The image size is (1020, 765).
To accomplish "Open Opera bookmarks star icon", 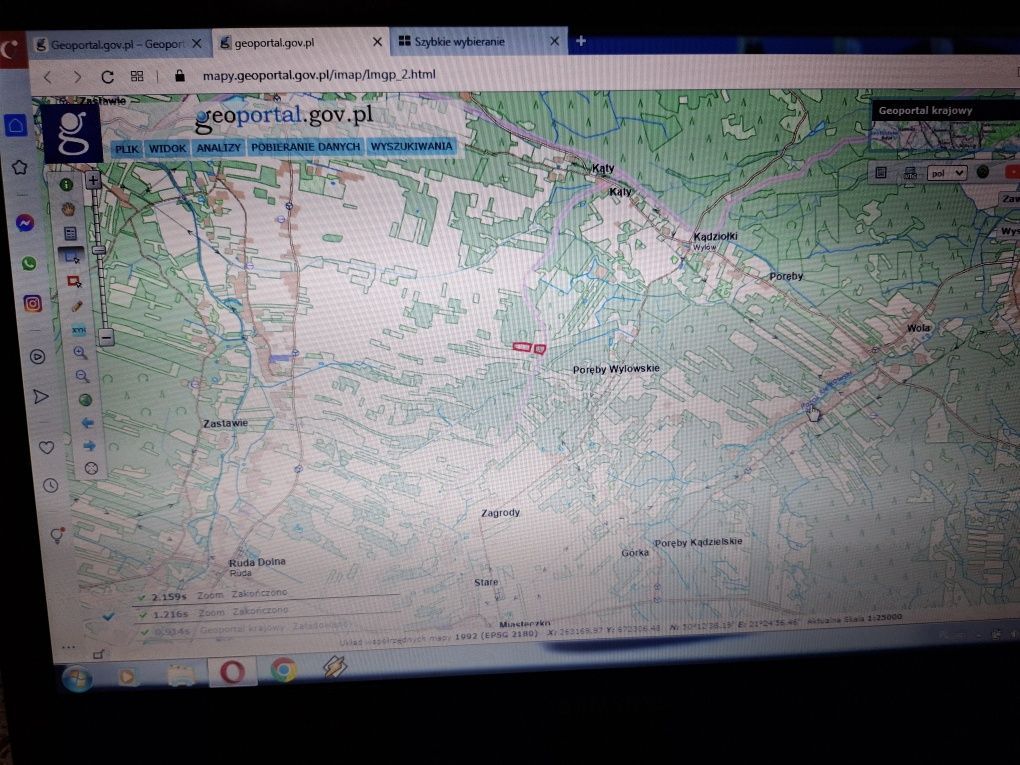I will [x=20, y=167].
